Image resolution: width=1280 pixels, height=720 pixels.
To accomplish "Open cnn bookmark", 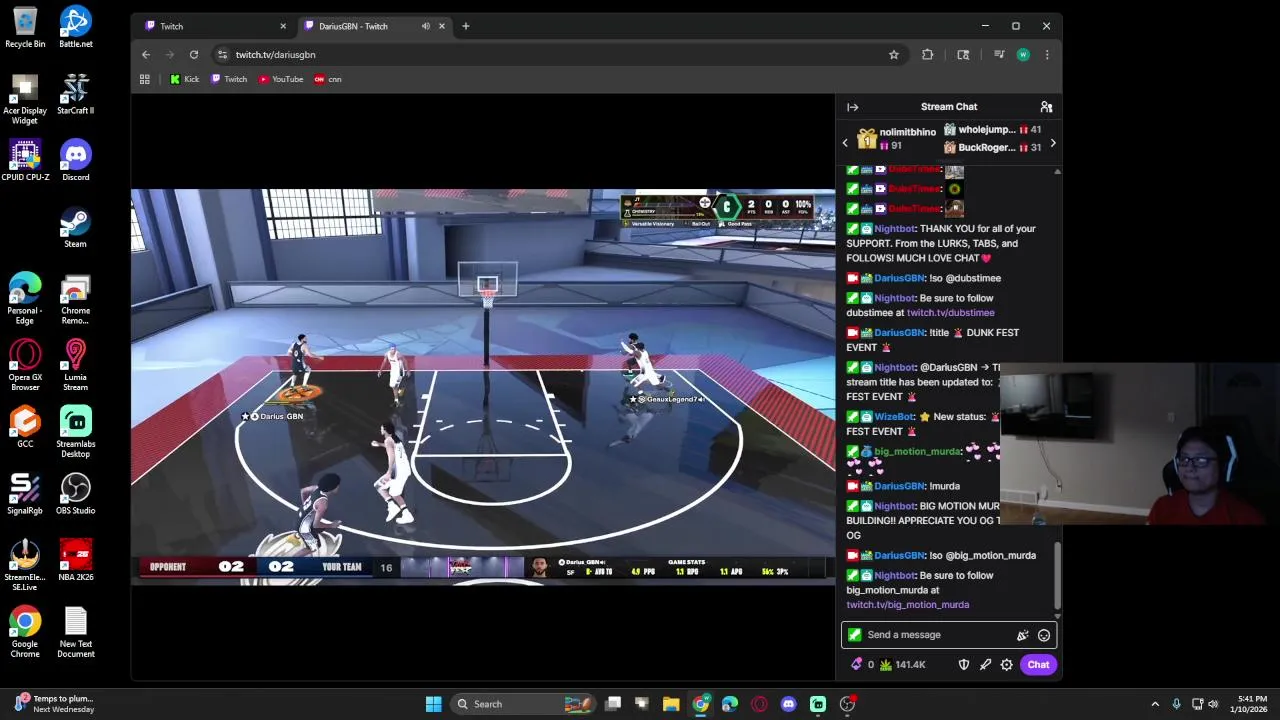I will [x=328, y=79].
